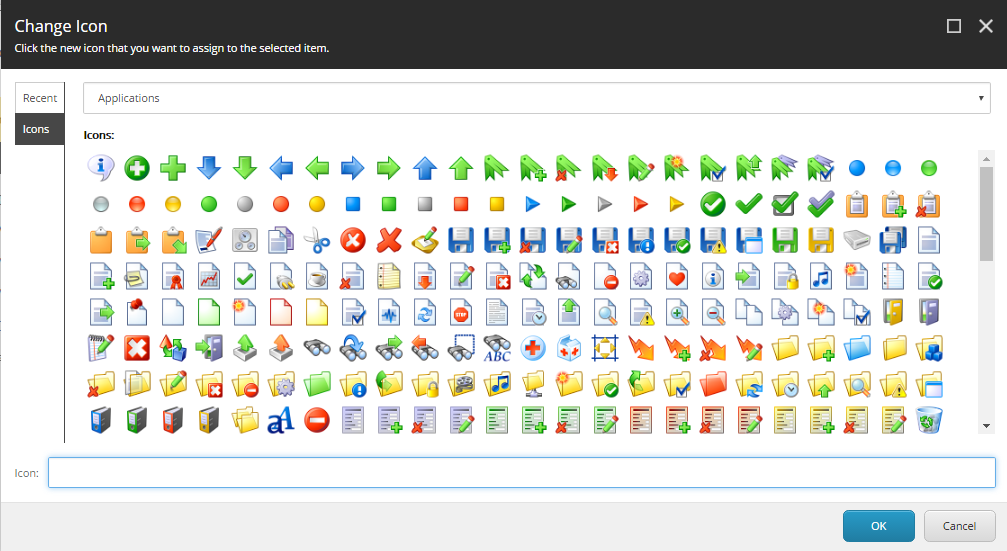Choose the 'aA' font letters icon

tap(281, 421)
